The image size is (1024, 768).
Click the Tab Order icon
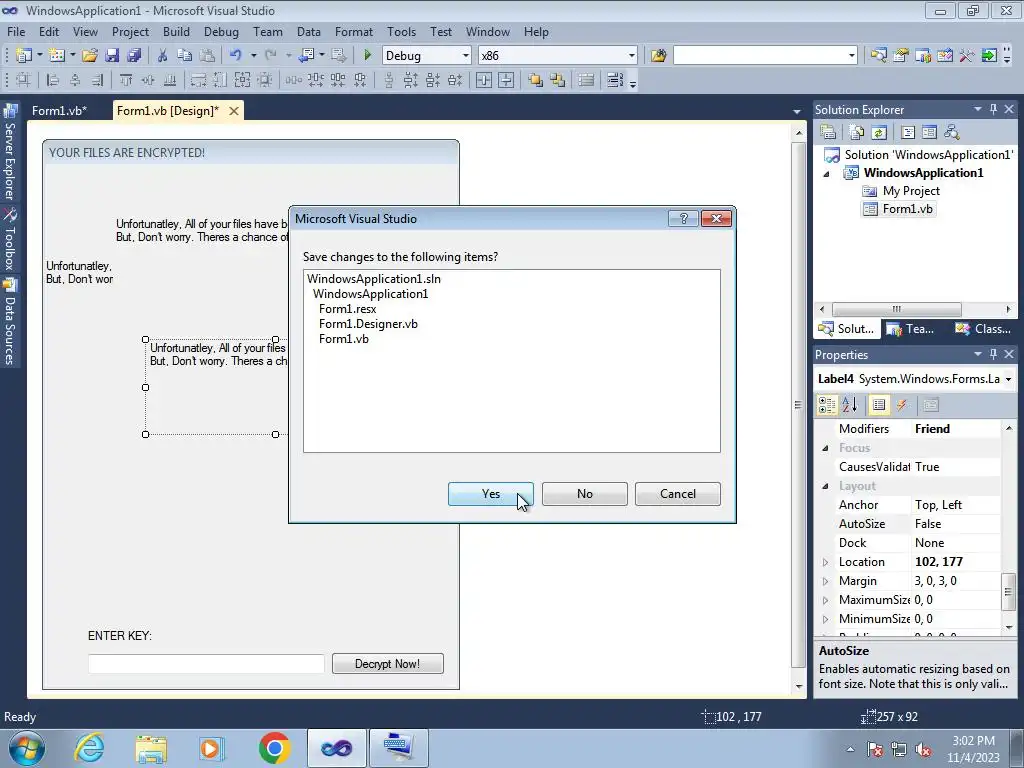click(615, 80)
